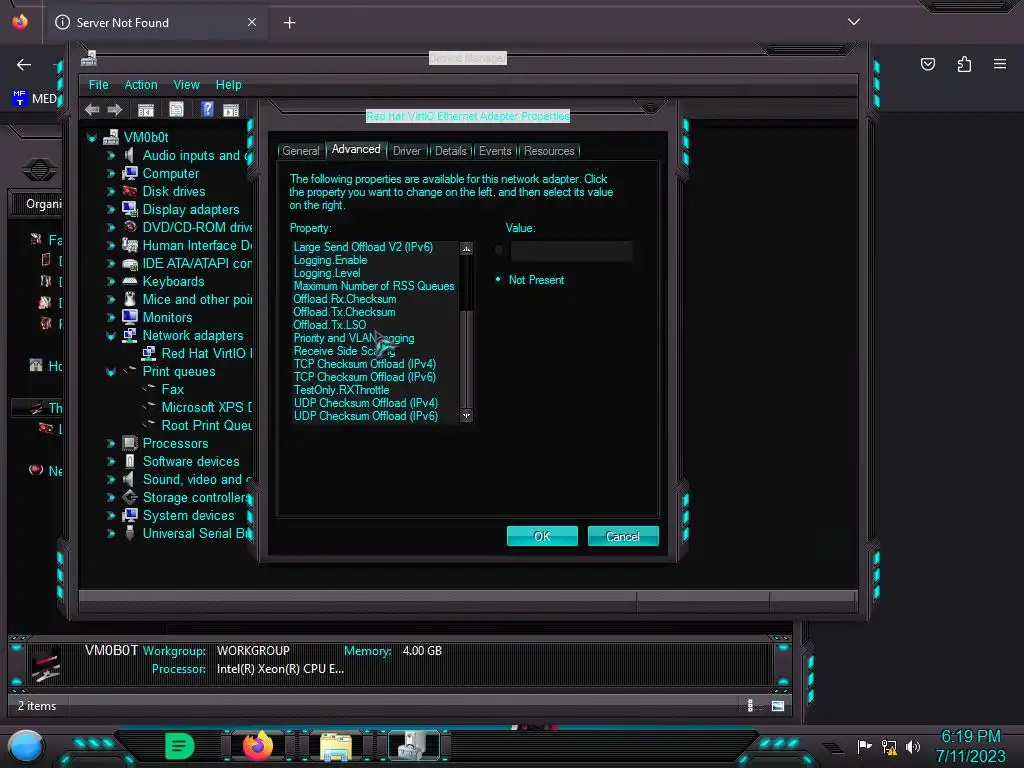
Task: Click the show/hide console tree toolbar icon
Action: pyautogui.click(x=146, y=110)
